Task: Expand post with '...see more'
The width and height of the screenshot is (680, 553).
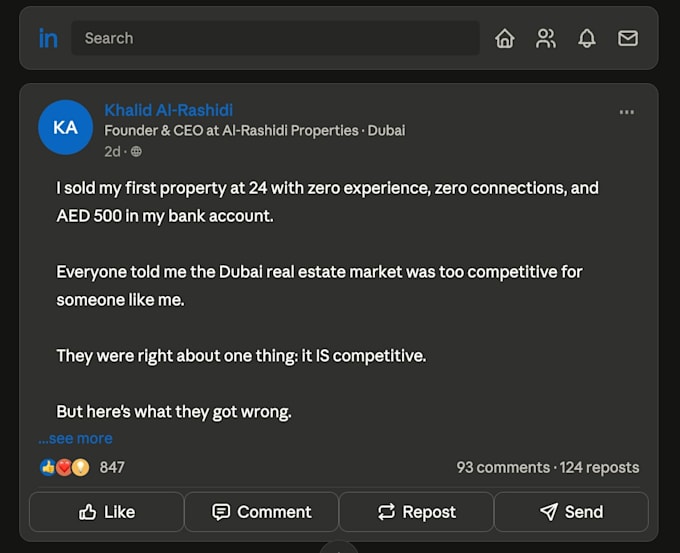Action: click(x=75, y=439)
